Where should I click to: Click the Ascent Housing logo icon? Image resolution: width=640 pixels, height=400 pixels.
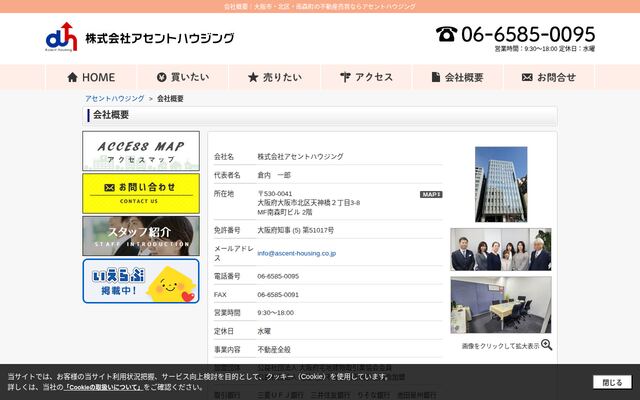coord(61,37)
